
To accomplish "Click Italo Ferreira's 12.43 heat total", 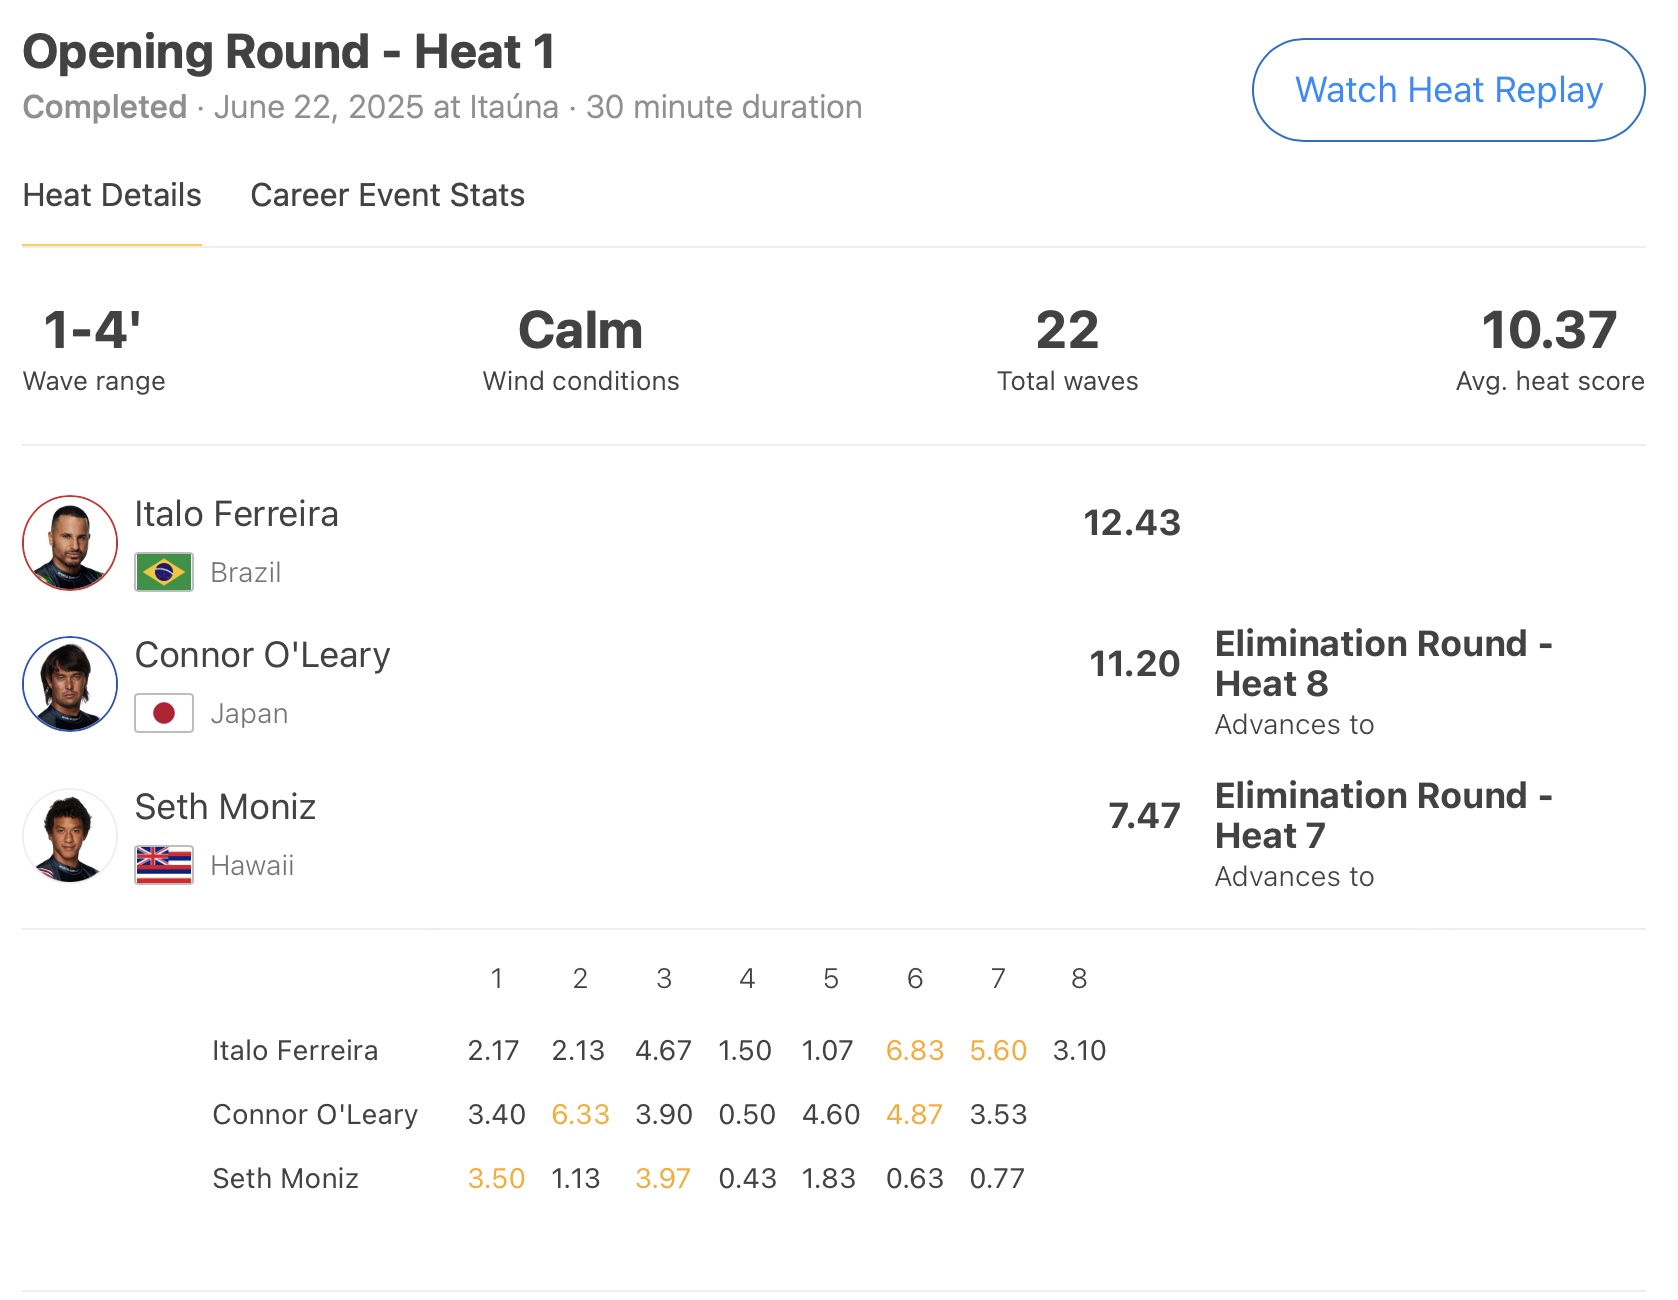I will tap(1132, 523).
